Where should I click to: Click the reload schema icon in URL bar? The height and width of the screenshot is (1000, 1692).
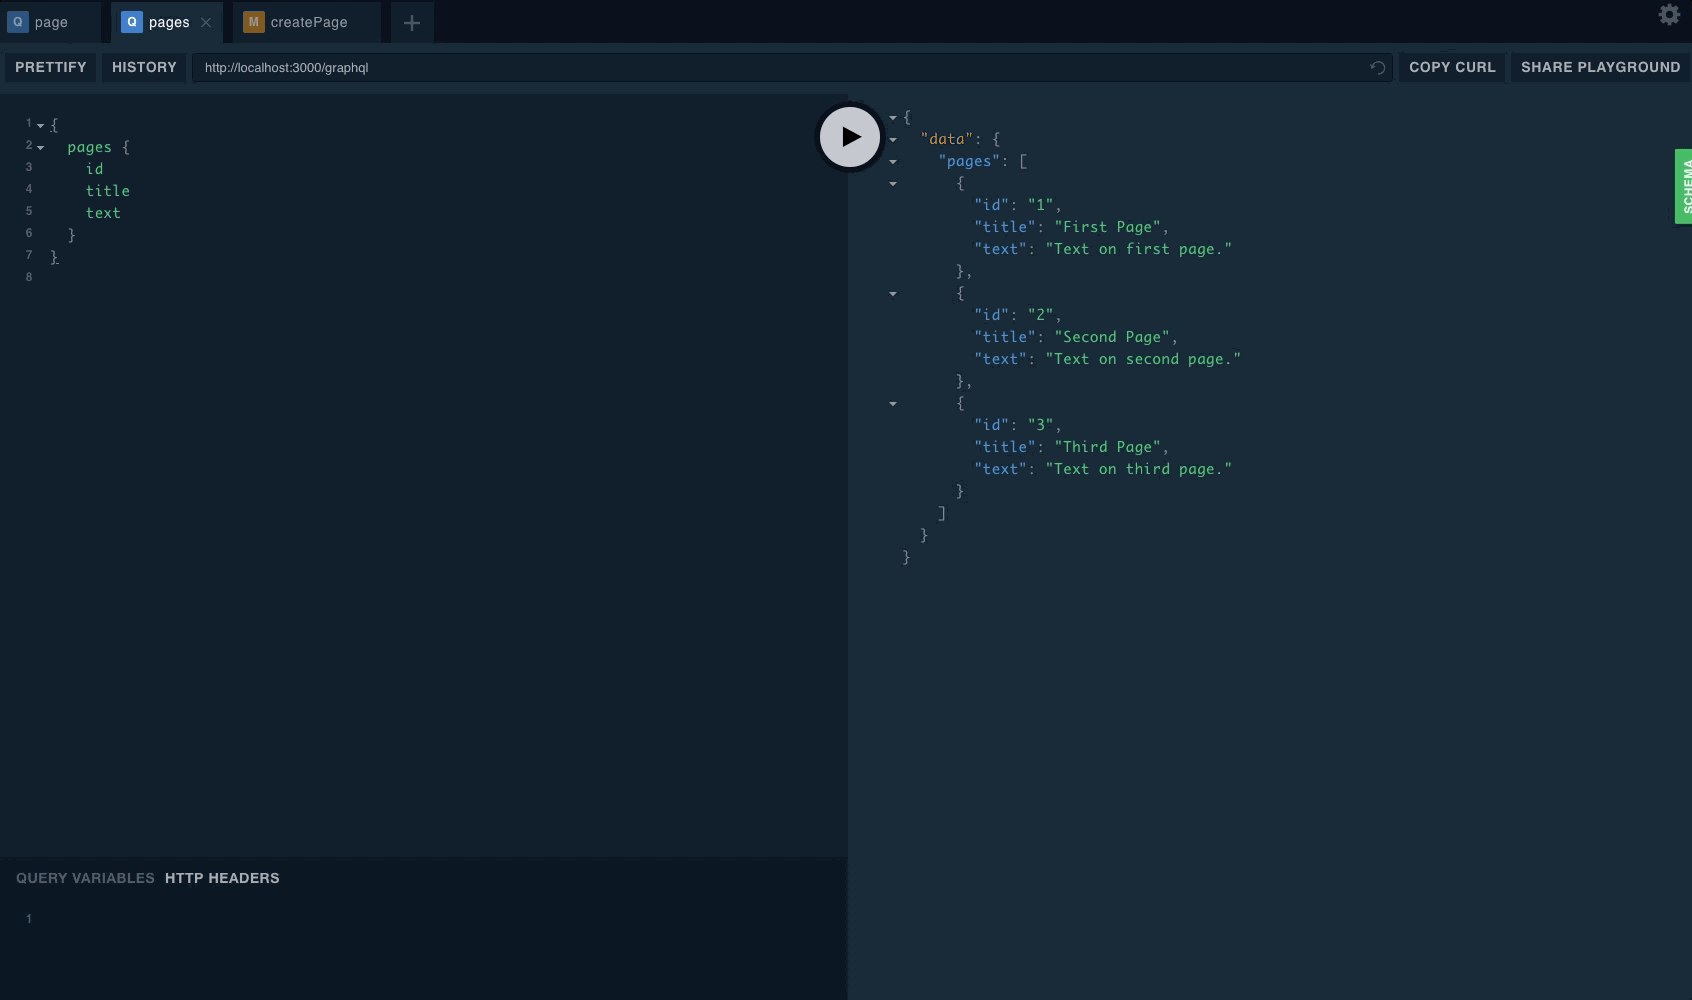pyautogui.click(x=1377, y=68)
